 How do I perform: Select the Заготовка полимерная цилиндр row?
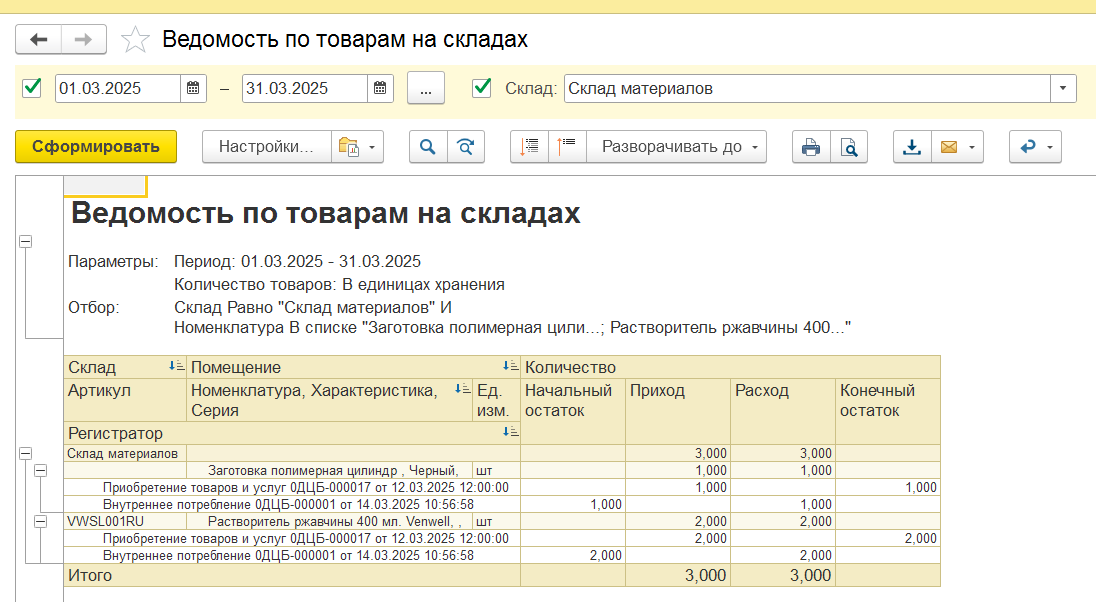(330, 471)
